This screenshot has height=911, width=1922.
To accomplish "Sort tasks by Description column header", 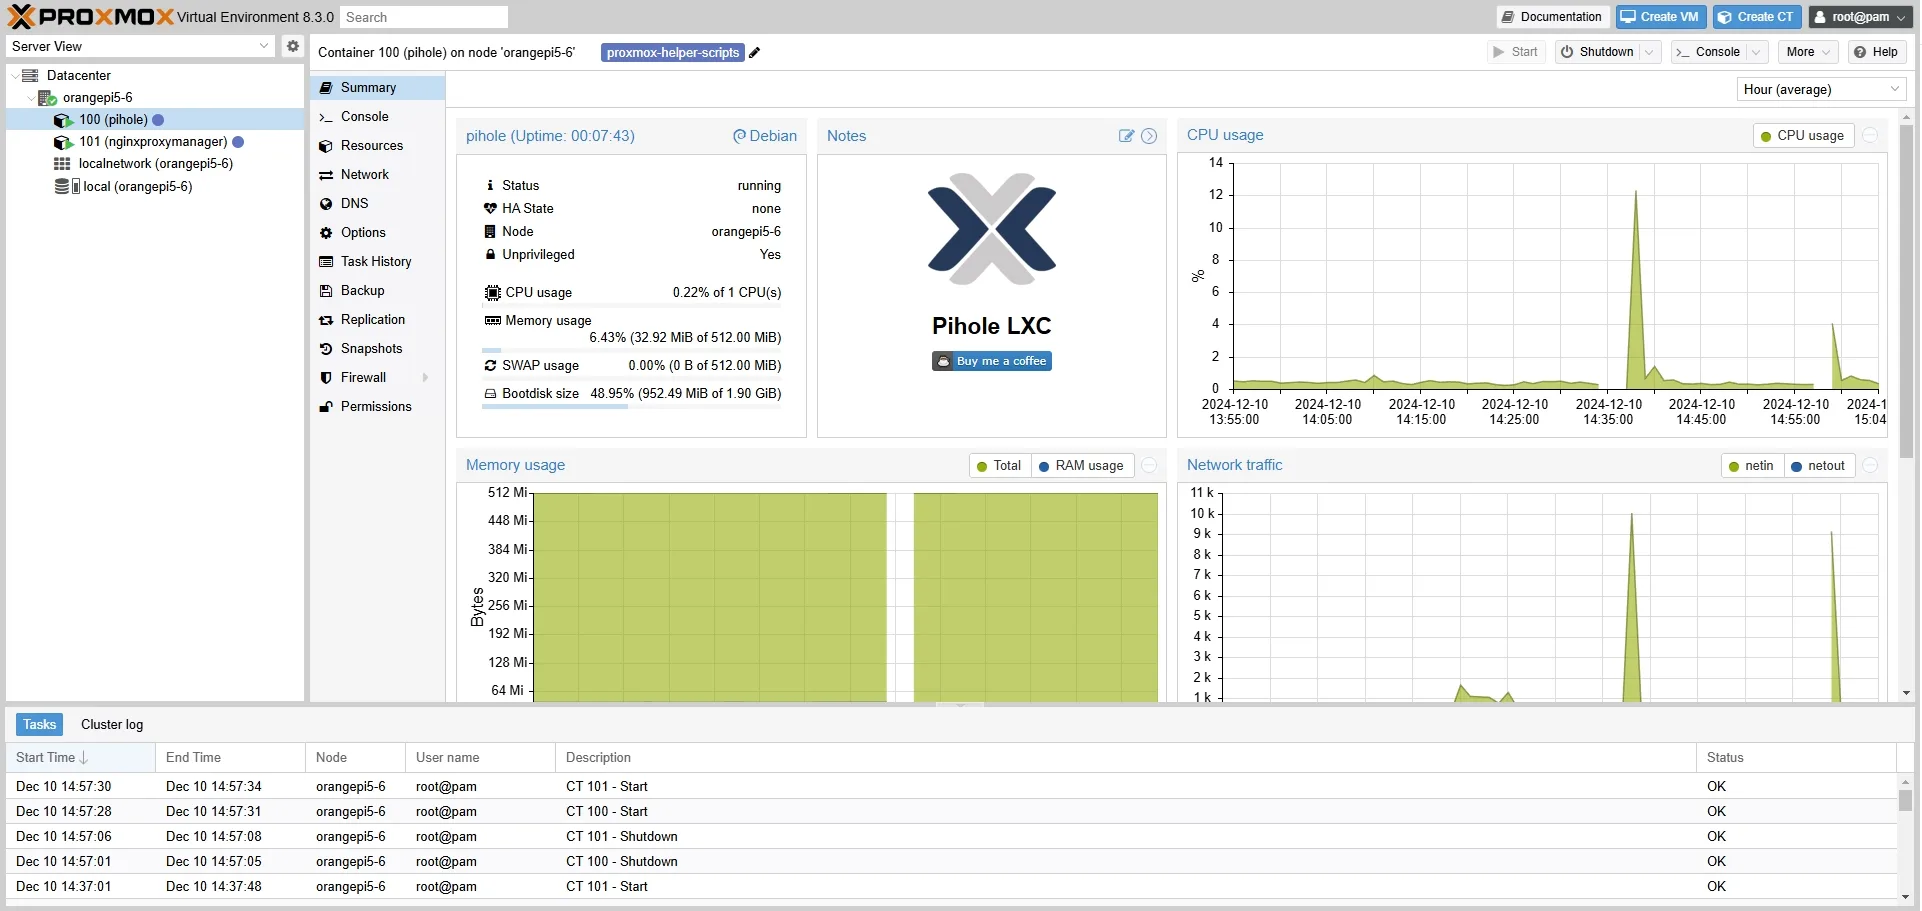I will (1125, 758).
